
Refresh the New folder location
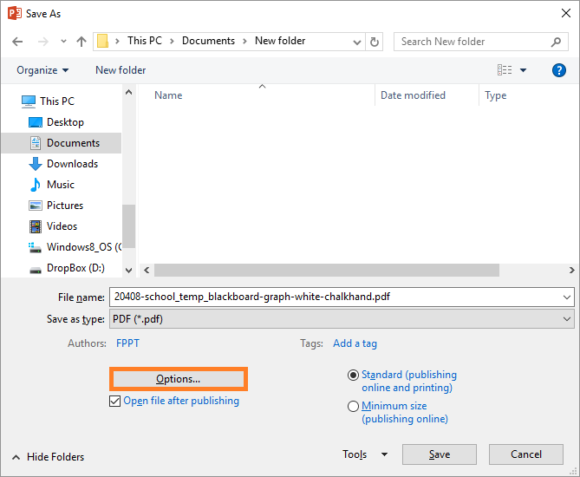click(374, 42)
